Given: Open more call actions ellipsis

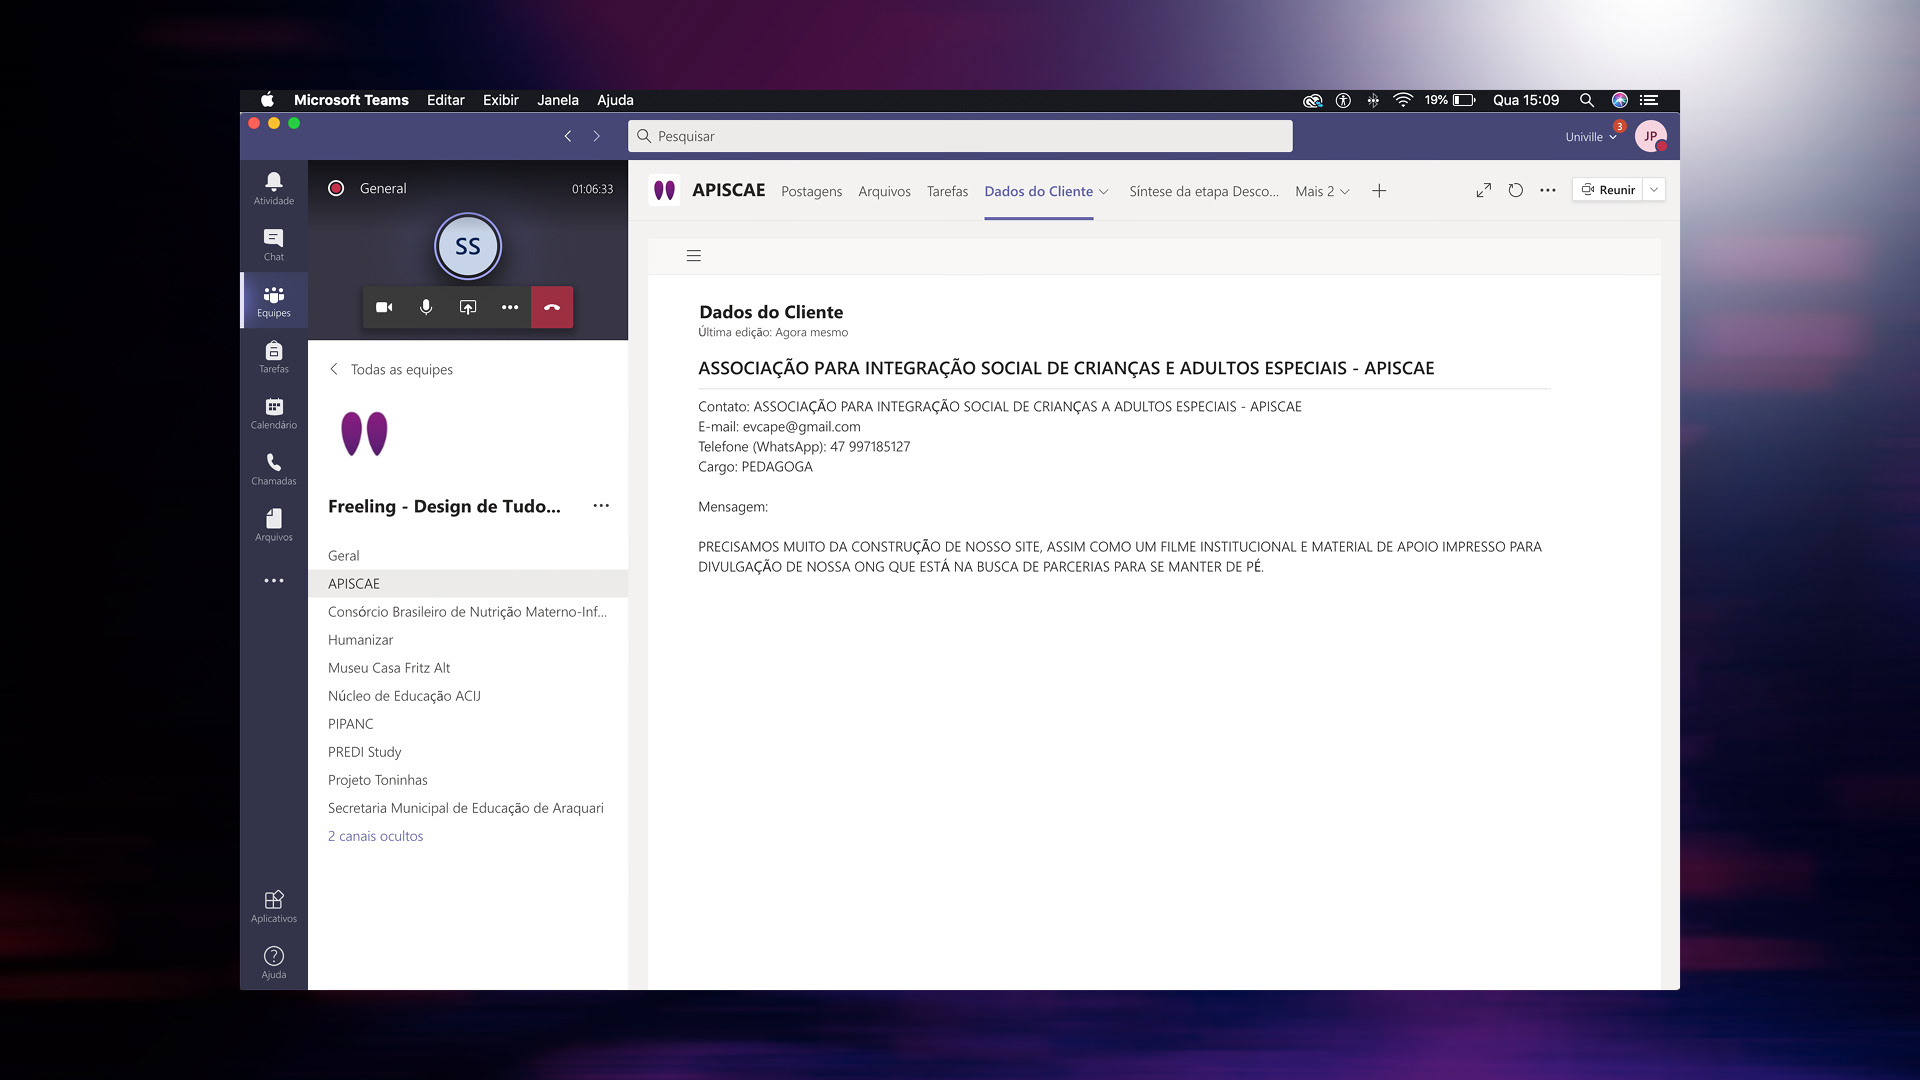Looking at the screenshot, I should tap(510, 307).
